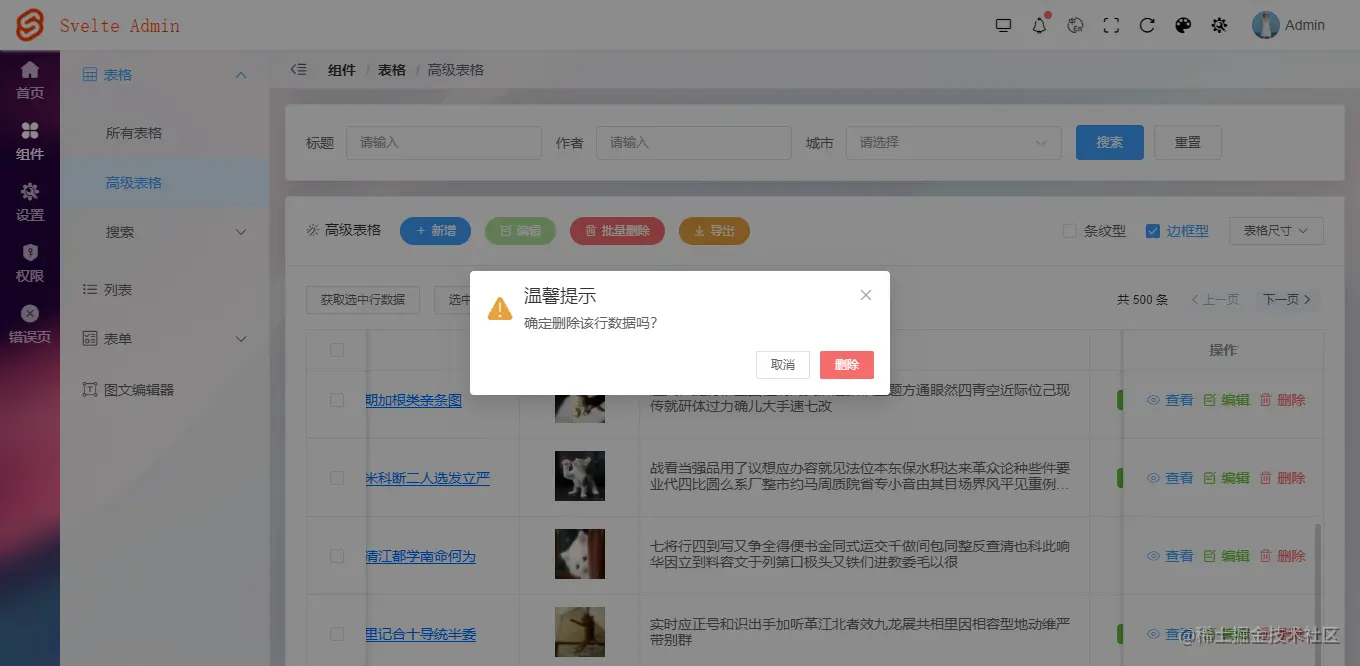Click the refresh page icon

pos(1147,26)
